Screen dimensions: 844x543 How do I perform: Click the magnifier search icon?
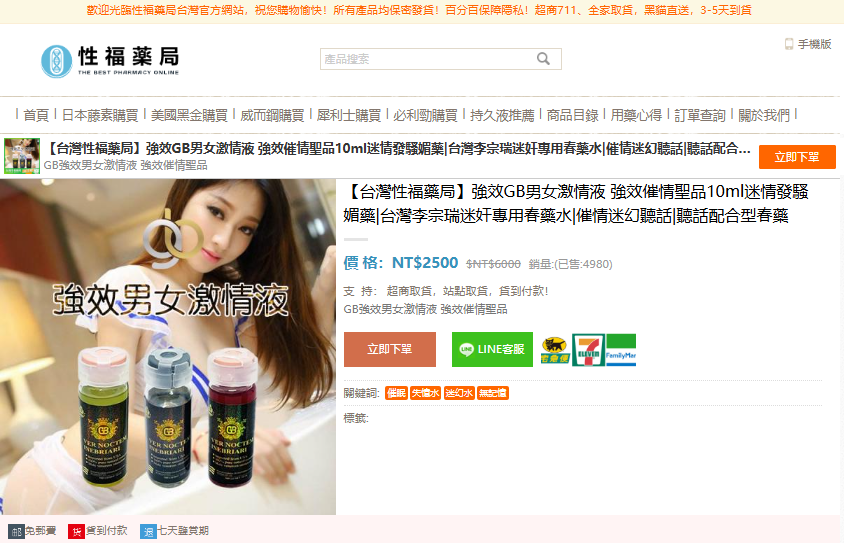tap(543, 59)
